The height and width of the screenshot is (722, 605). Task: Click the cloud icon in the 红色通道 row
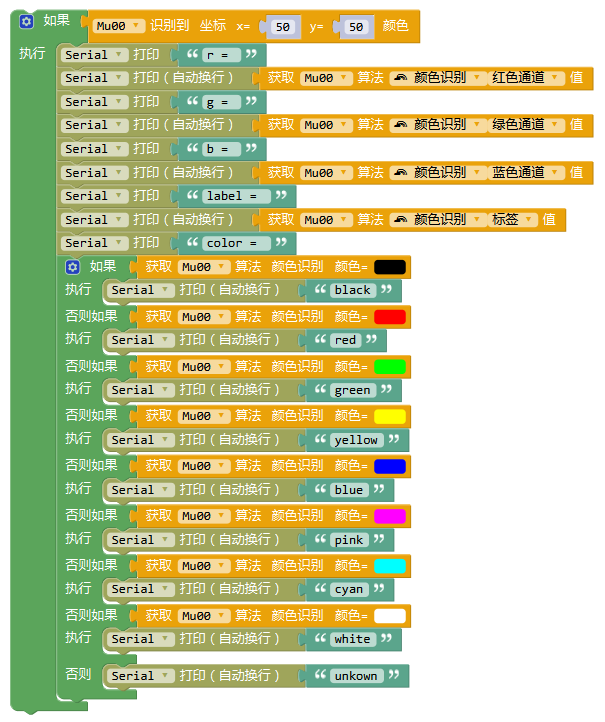tap(401, 78)
